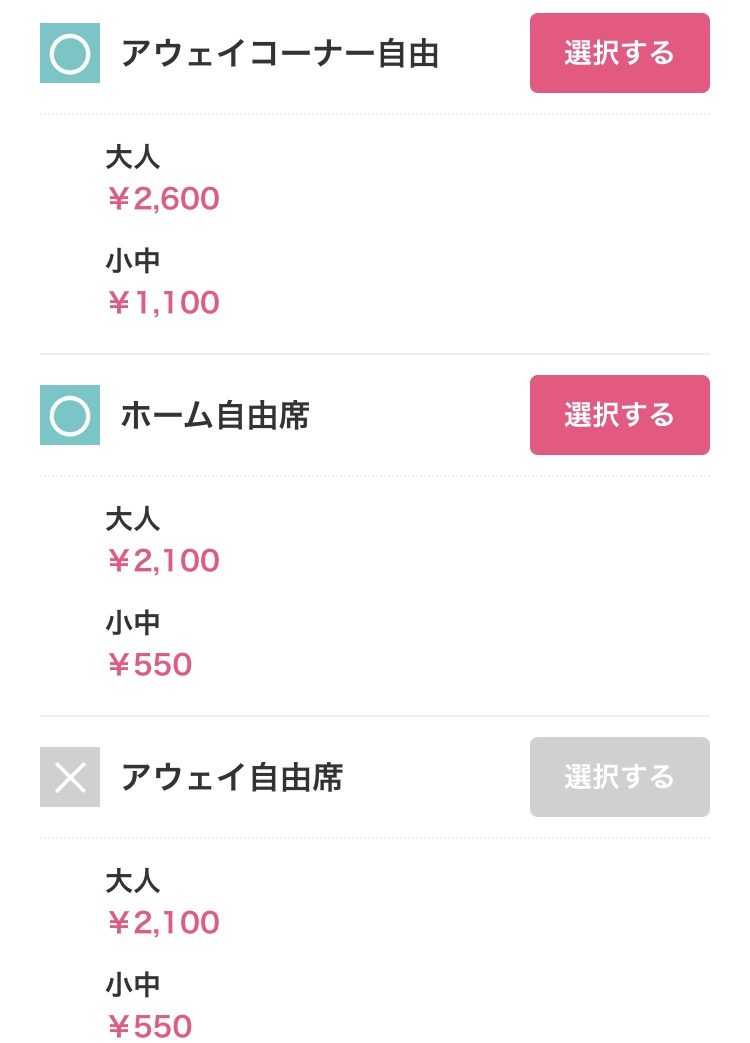
Task: Click ¥2,100 adult price under ホーム自由席
Action: 163,561
